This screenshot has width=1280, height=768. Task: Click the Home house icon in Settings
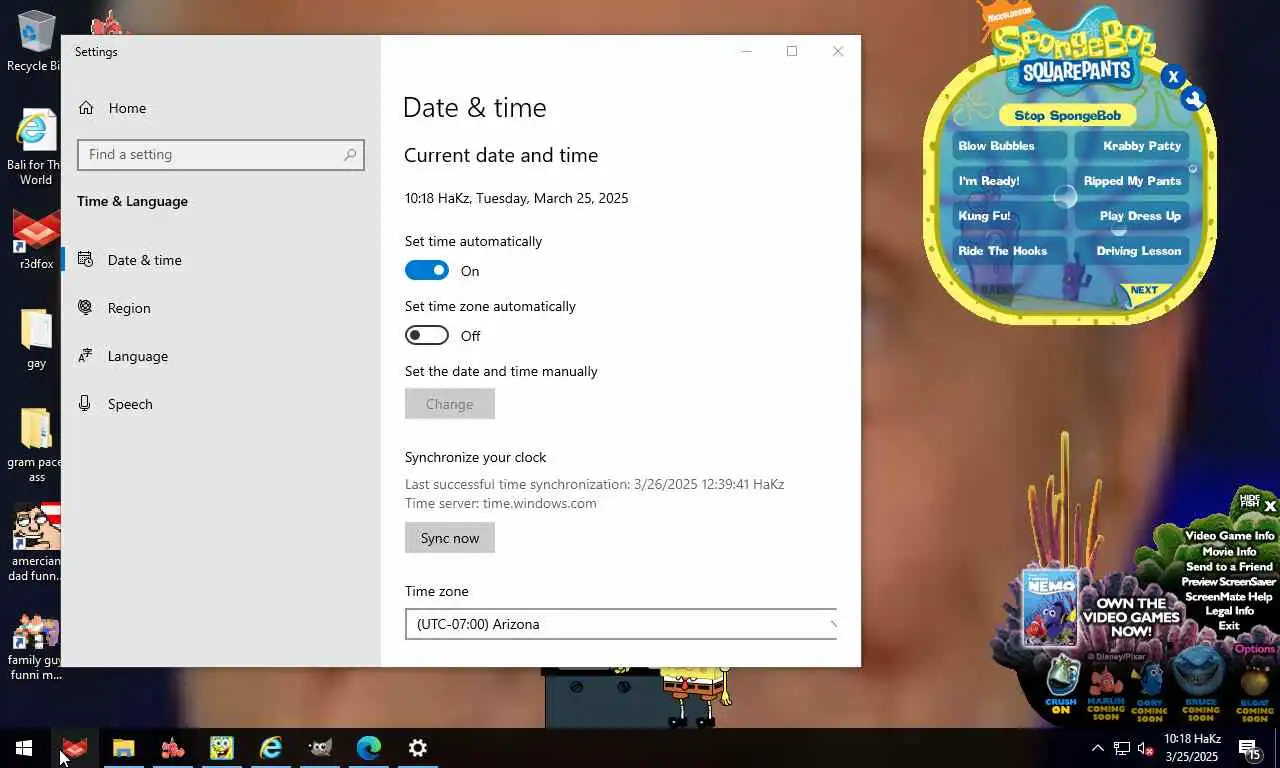pos(86,108)
